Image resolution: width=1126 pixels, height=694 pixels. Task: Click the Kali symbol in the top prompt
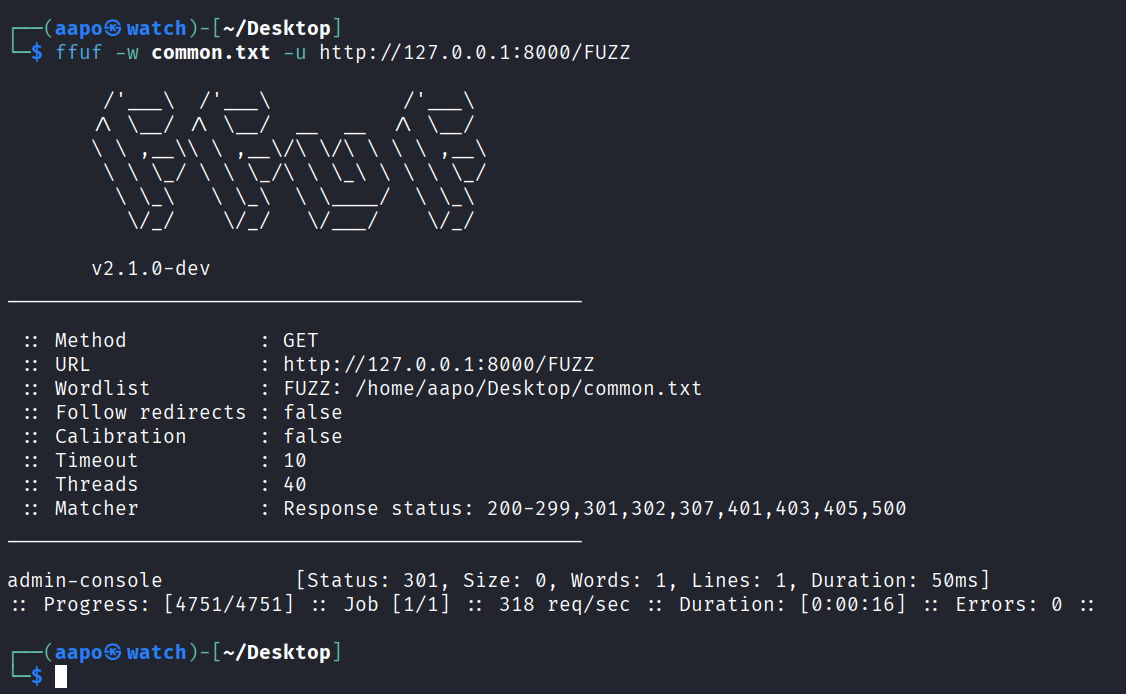tap(113, 29)
